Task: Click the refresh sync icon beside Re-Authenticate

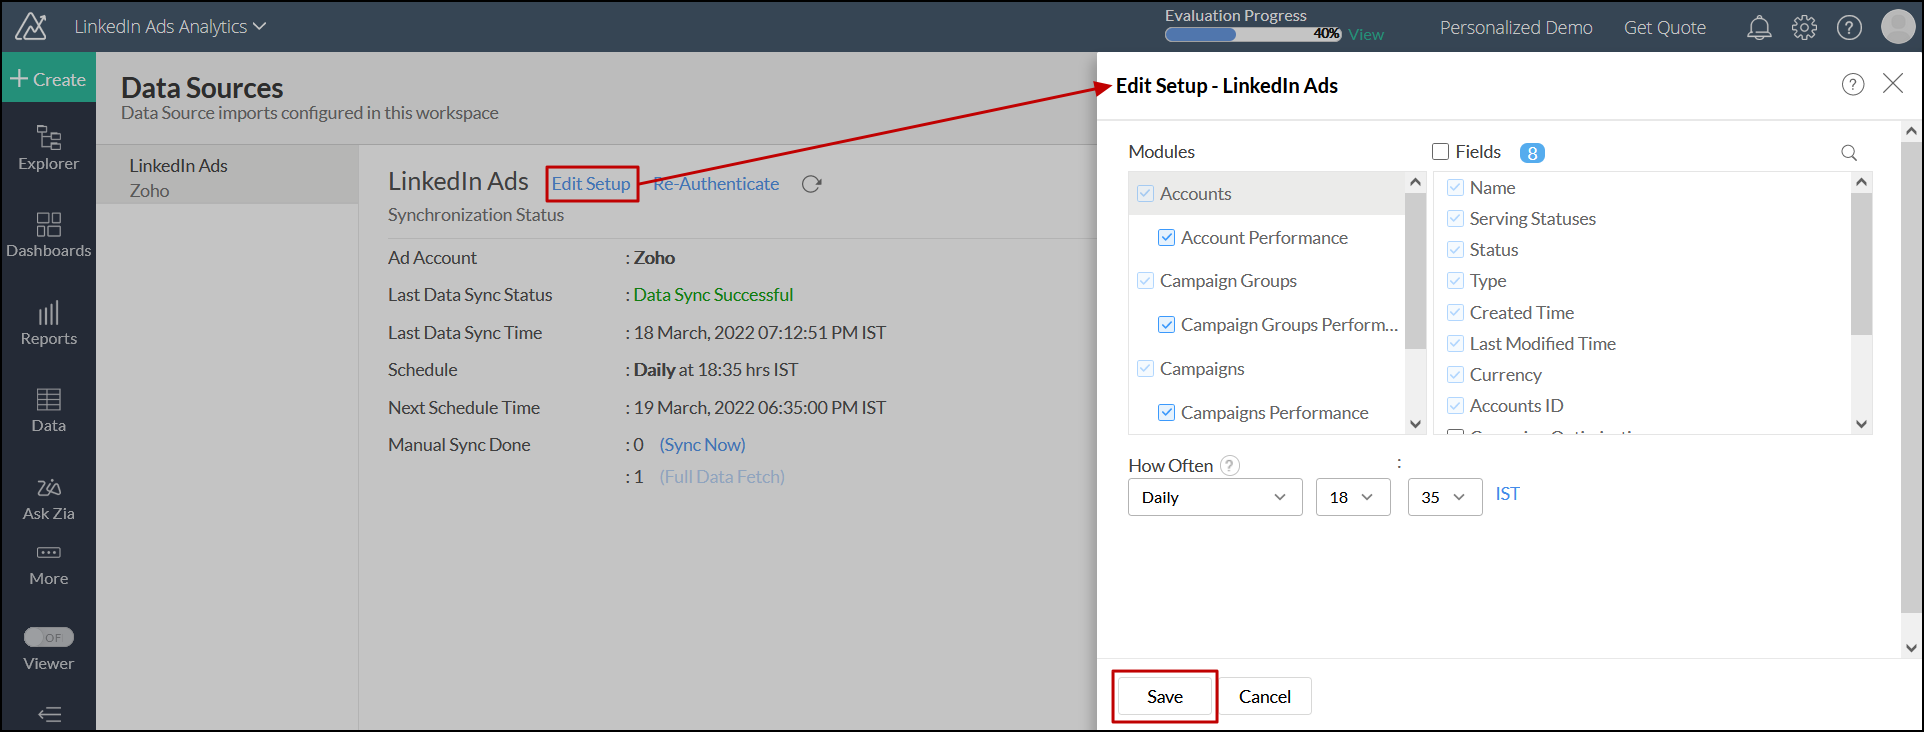Action: coord(811,184)
